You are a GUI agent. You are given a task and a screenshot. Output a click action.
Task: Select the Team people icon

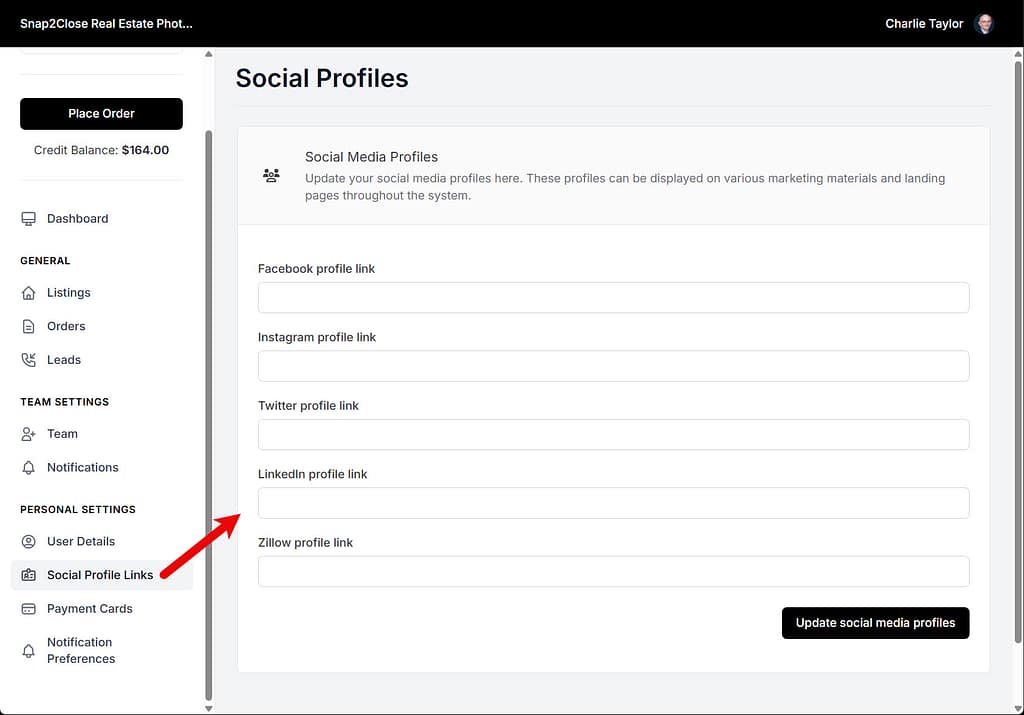pyautogui.click(x=29, y=434)
